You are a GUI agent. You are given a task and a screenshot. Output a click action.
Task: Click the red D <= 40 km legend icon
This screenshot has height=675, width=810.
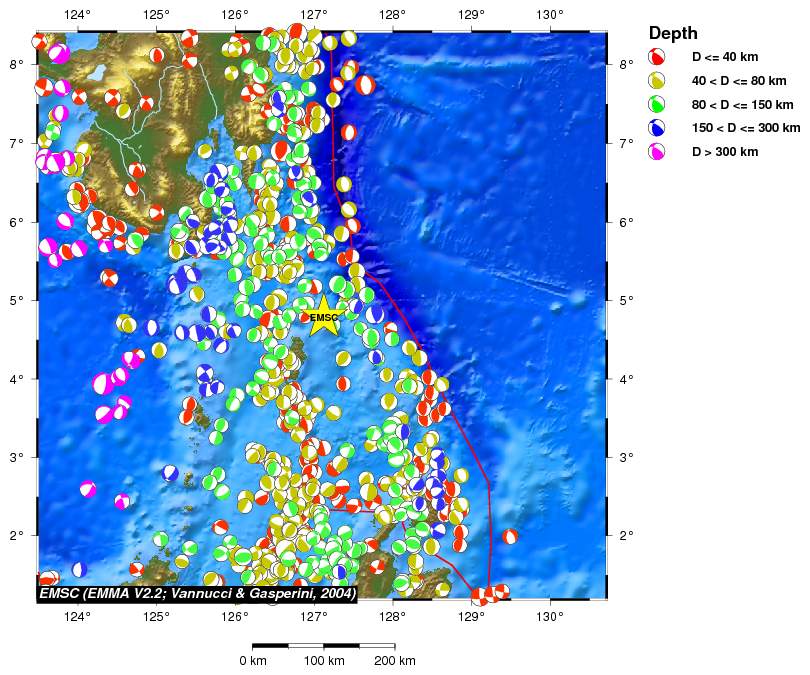[x=658, y=57]
